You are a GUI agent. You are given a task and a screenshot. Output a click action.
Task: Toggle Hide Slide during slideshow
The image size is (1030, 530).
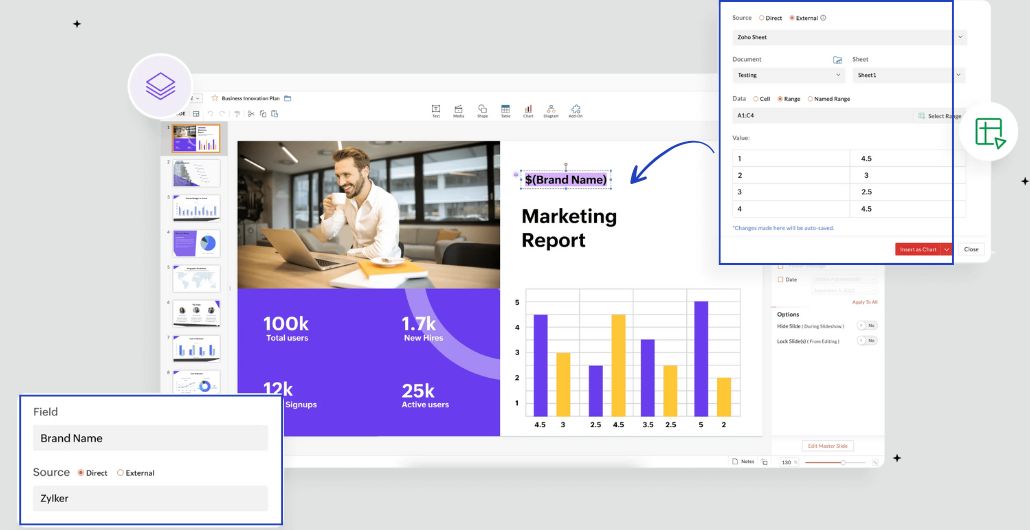coord(868,326)
